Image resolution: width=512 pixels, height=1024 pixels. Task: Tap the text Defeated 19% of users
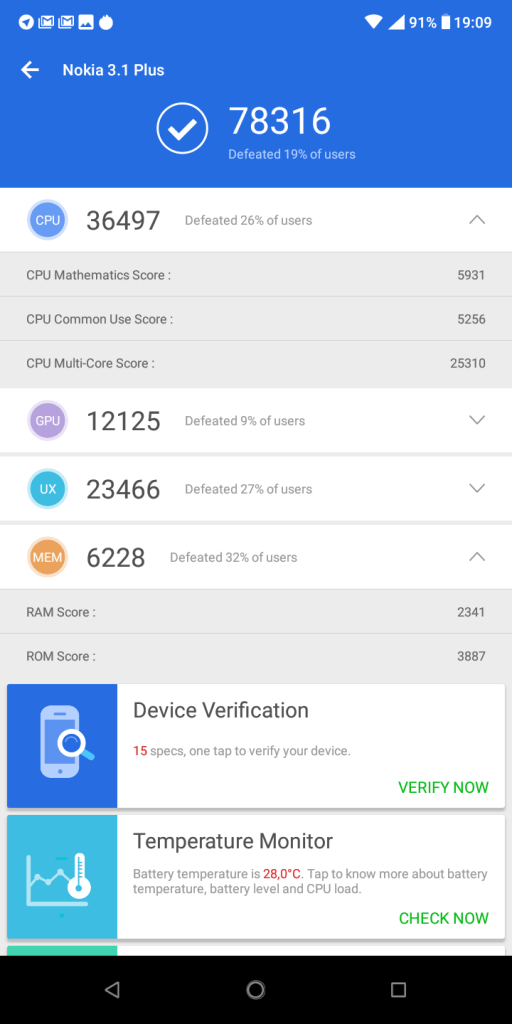pyautogui.click(x=292, y=155)
